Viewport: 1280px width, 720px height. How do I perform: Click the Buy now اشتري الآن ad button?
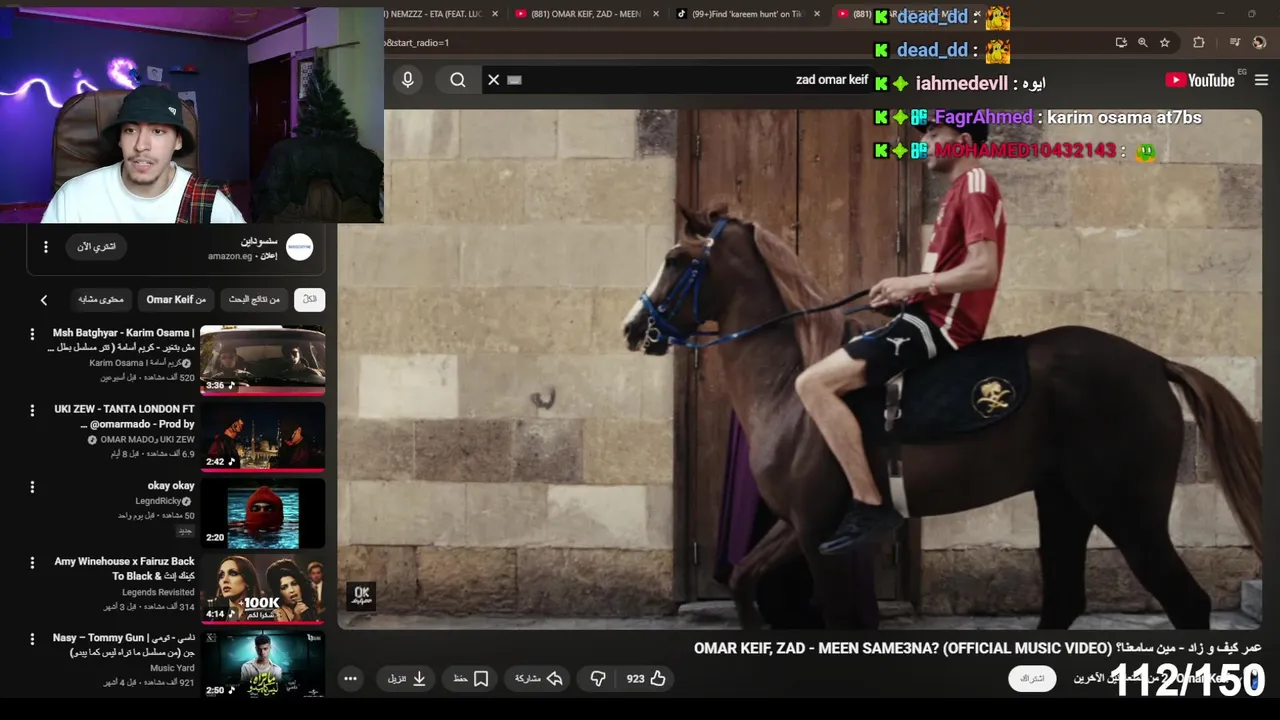(97, 246)
